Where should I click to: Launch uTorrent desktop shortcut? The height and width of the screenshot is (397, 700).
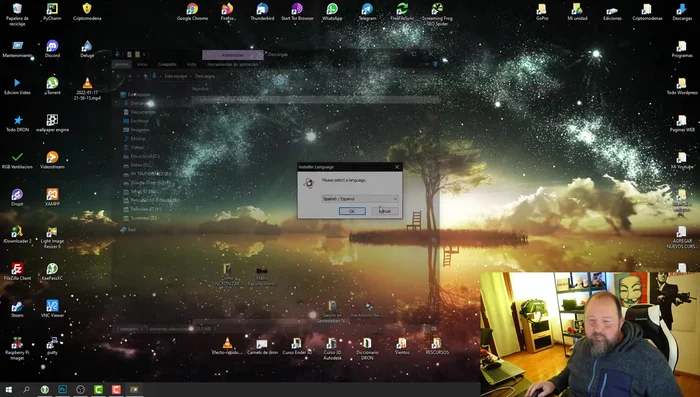[52, 87]
